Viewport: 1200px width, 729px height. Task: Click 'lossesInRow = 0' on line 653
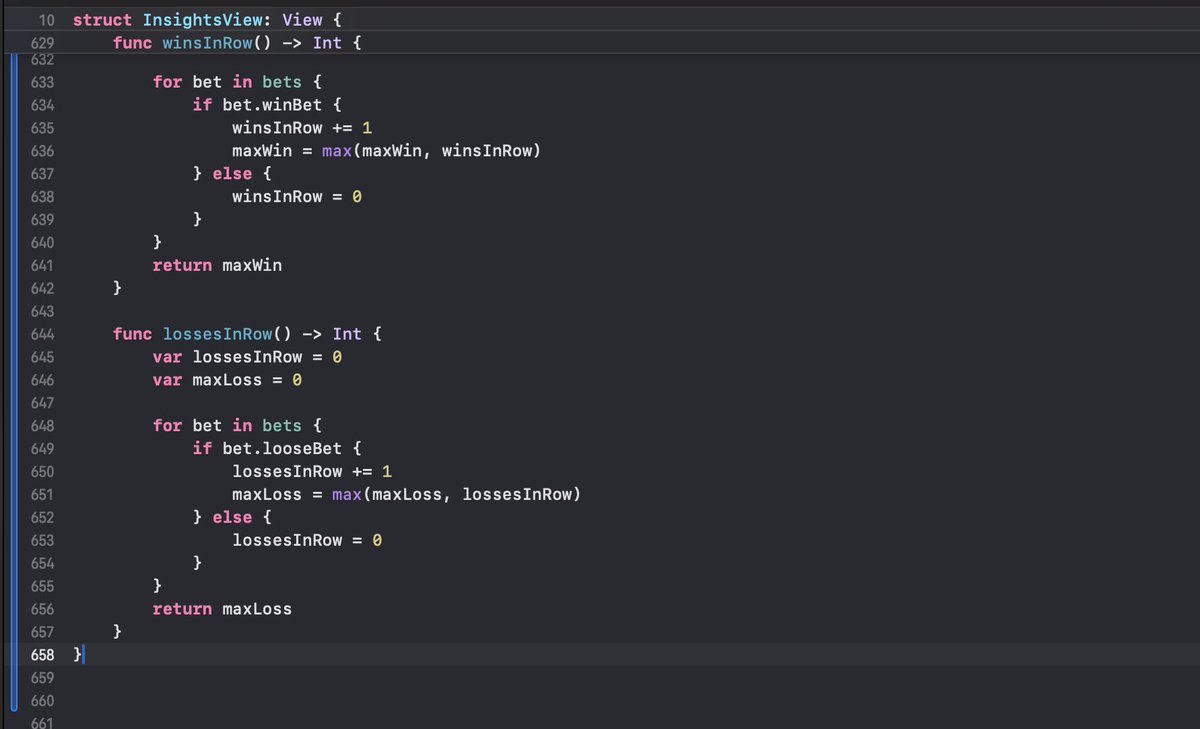(307, 540)
